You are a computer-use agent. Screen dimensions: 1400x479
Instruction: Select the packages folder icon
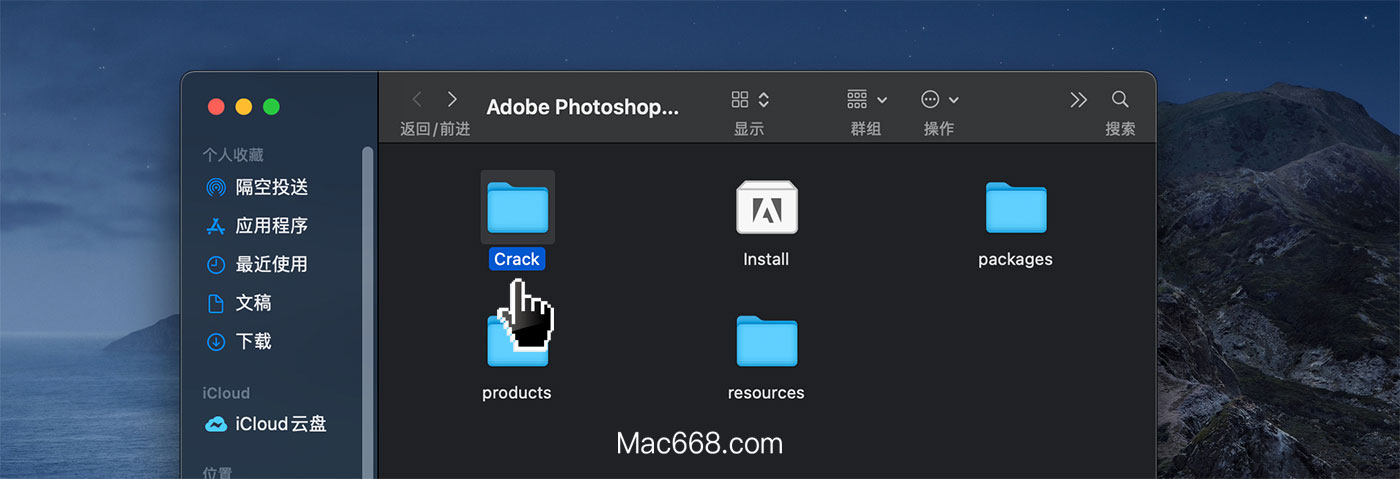click(1015, 207)
